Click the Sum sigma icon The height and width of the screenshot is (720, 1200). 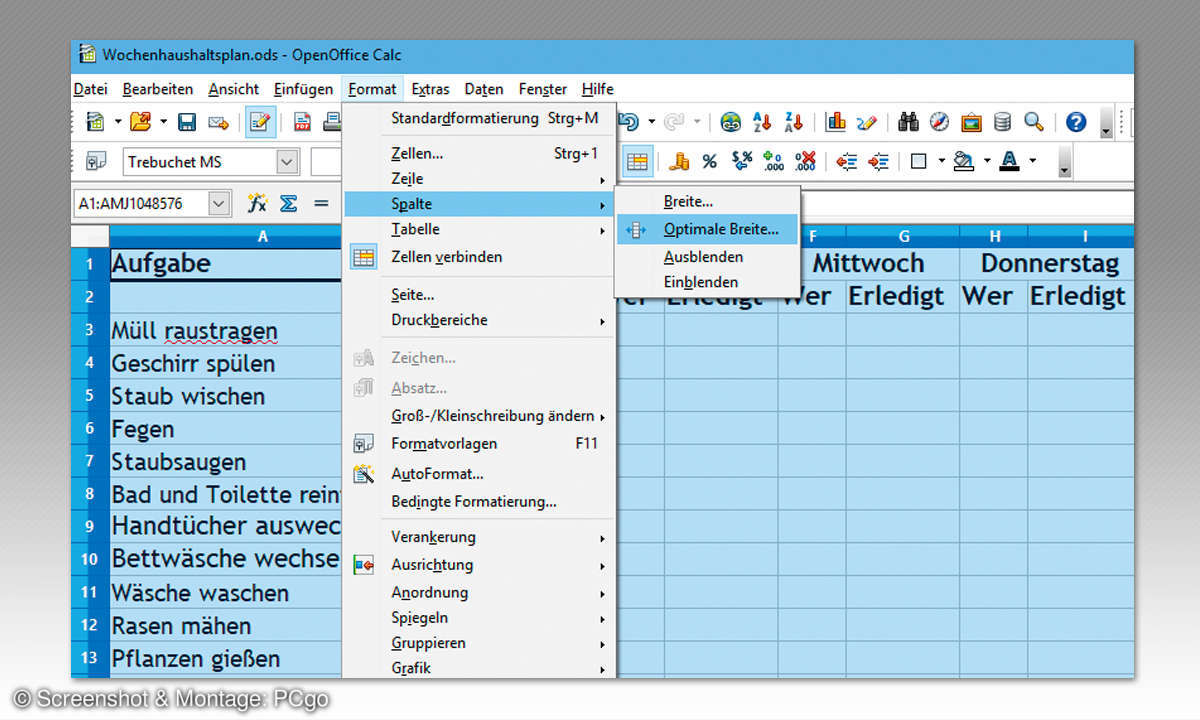[x=289, y=203]
